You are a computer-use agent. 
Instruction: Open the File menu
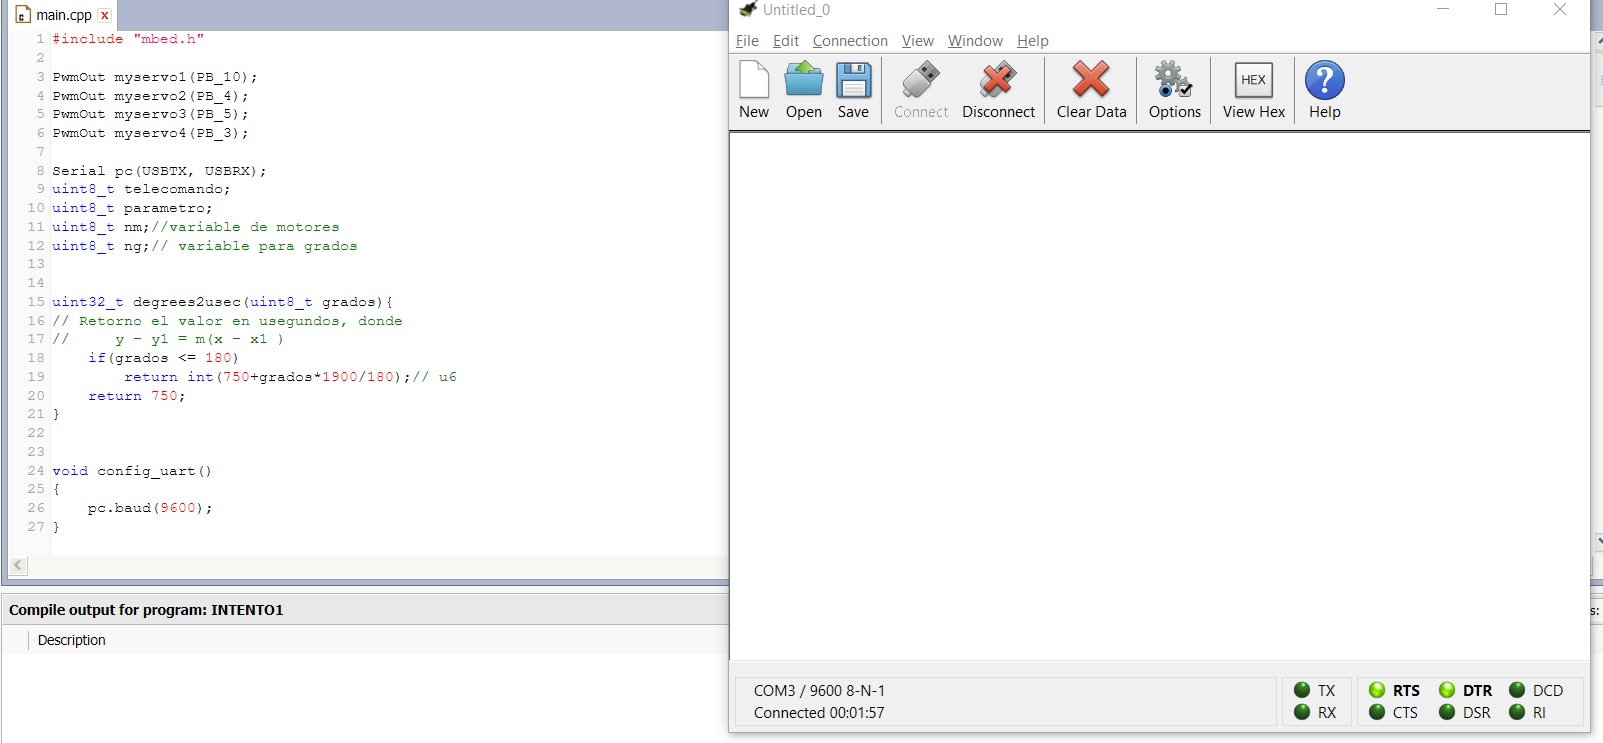[747, 41]
